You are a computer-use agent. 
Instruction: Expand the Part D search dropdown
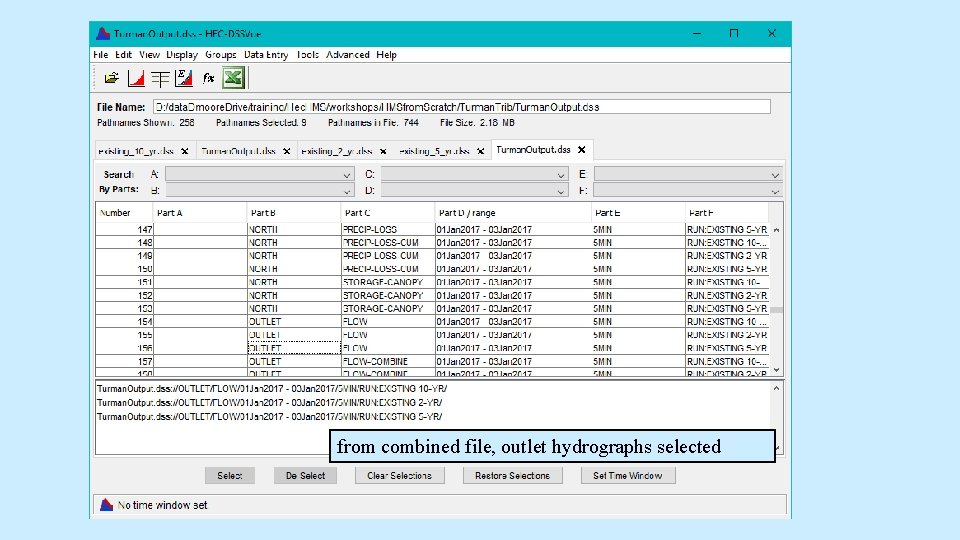(560, 191)
